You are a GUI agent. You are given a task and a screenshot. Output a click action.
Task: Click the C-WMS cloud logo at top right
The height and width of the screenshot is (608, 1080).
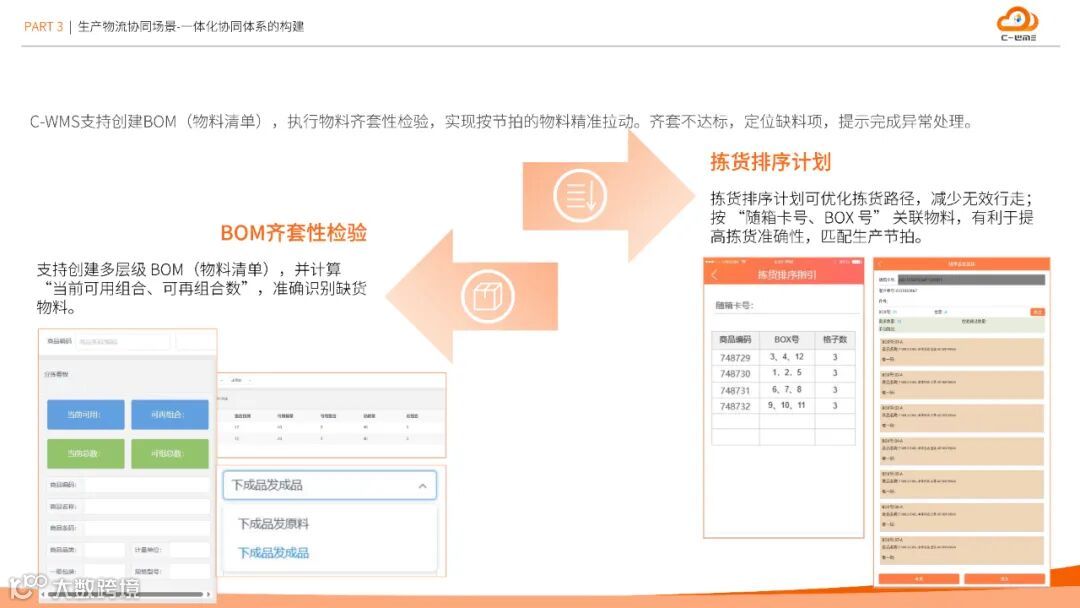tap(1018, 22)
